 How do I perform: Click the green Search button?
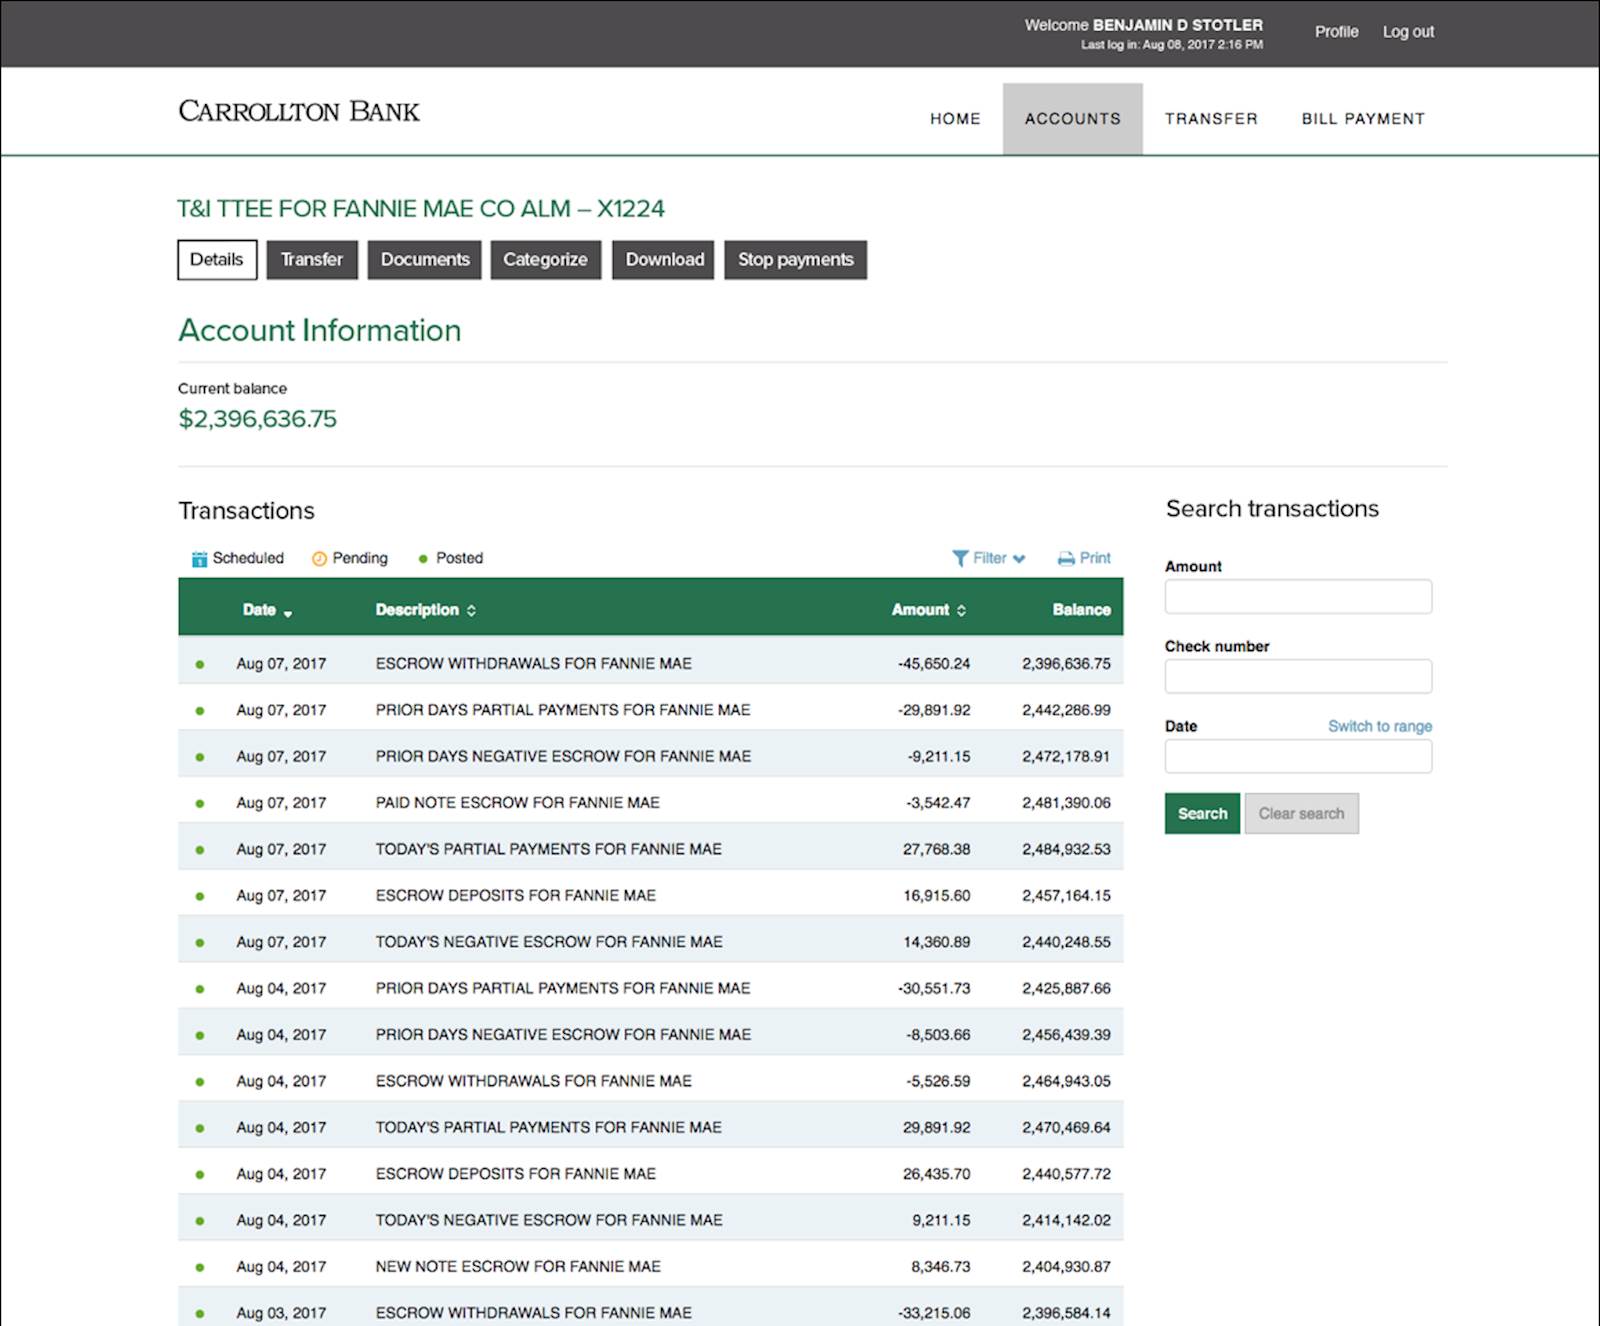[1202, 814]
